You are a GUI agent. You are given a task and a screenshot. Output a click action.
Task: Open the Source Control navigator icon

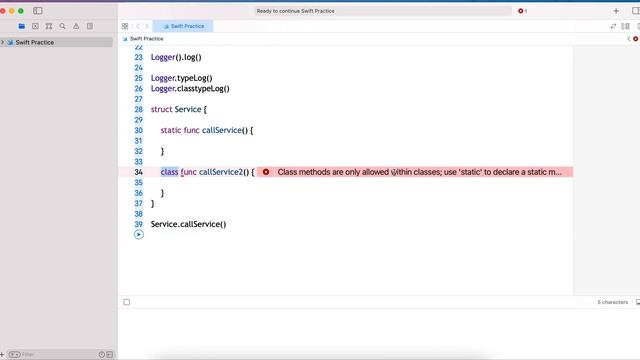point(36,26)
